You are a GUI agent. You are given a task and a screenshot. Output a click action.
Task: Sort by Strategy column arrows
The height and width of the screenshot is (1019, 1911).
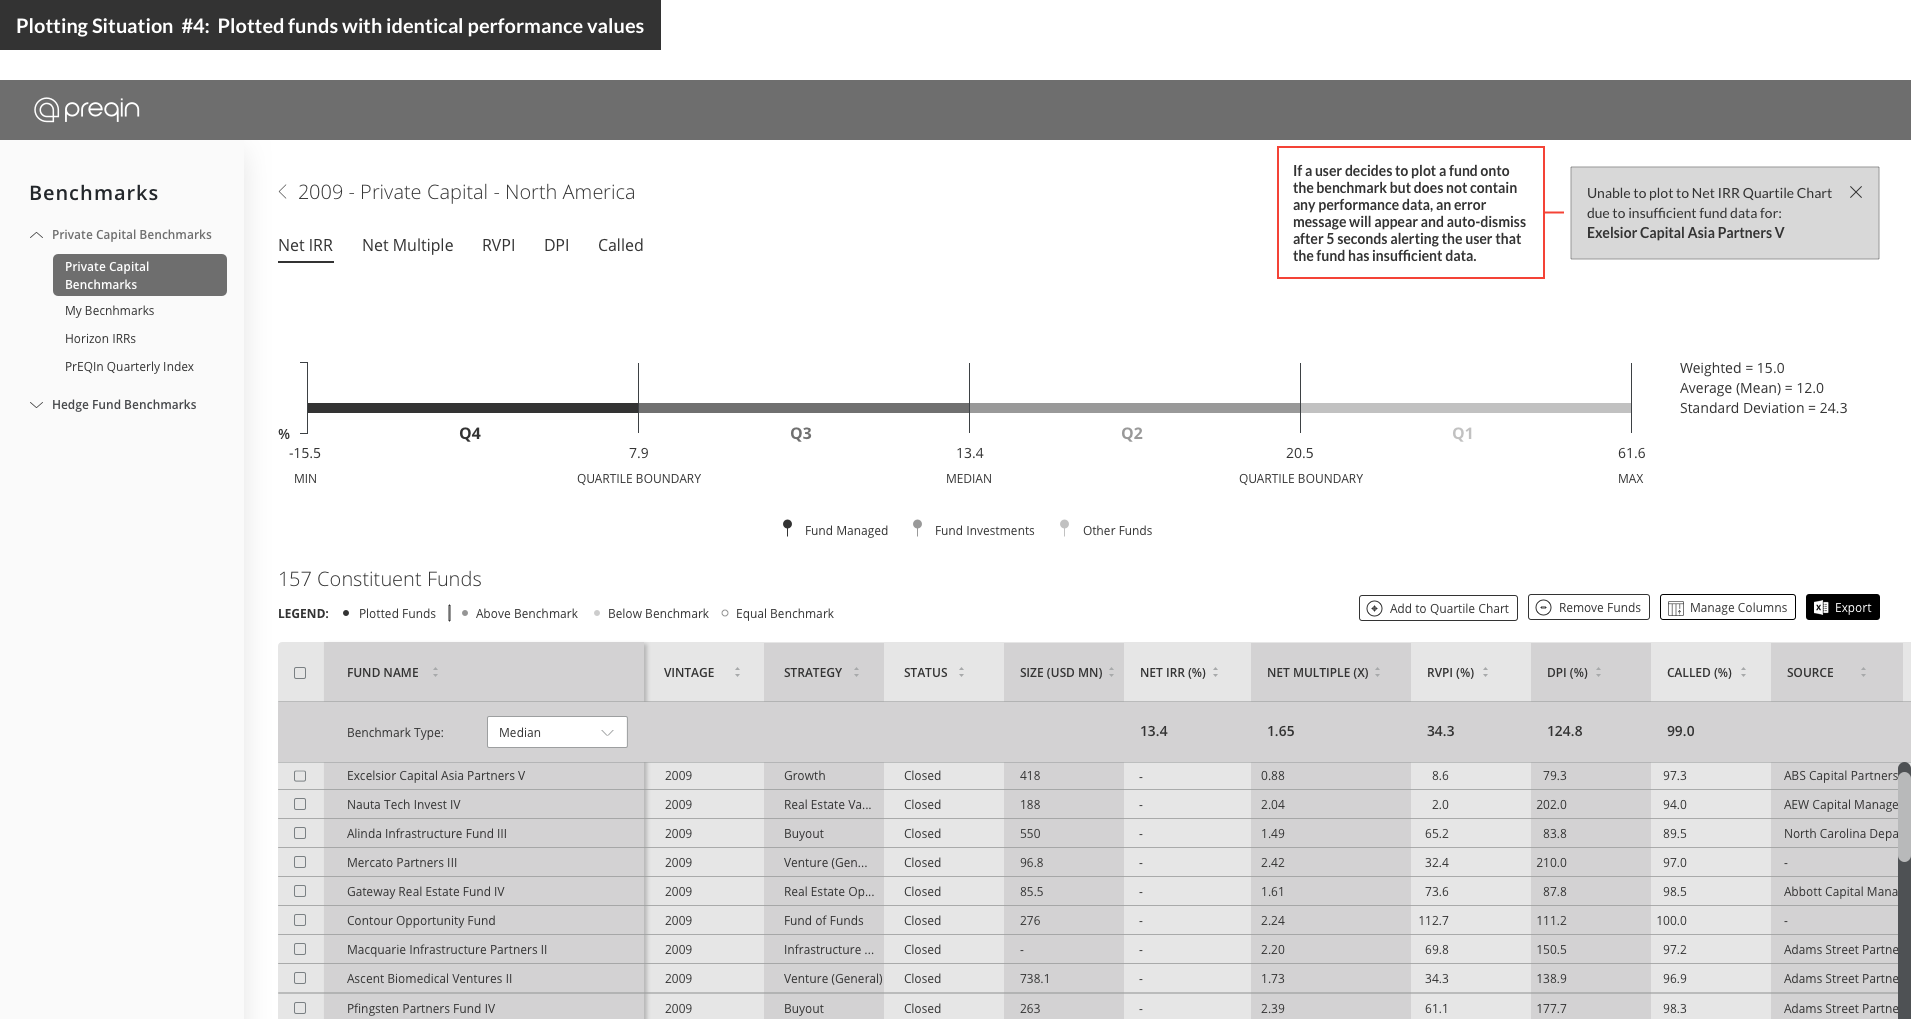point(856,672)
